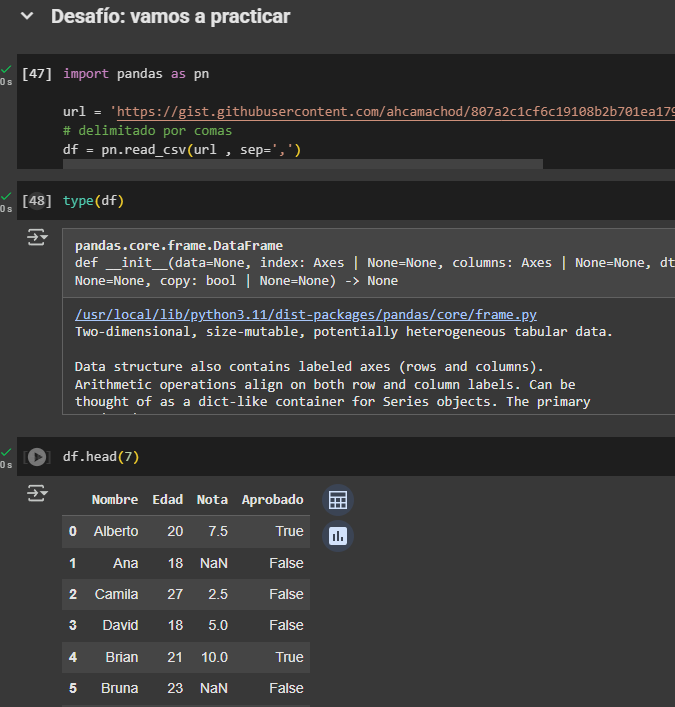Click David's Nota value 5.0
Image resolution: width=675 pixels, height=707 pixels.
(218, 625)
